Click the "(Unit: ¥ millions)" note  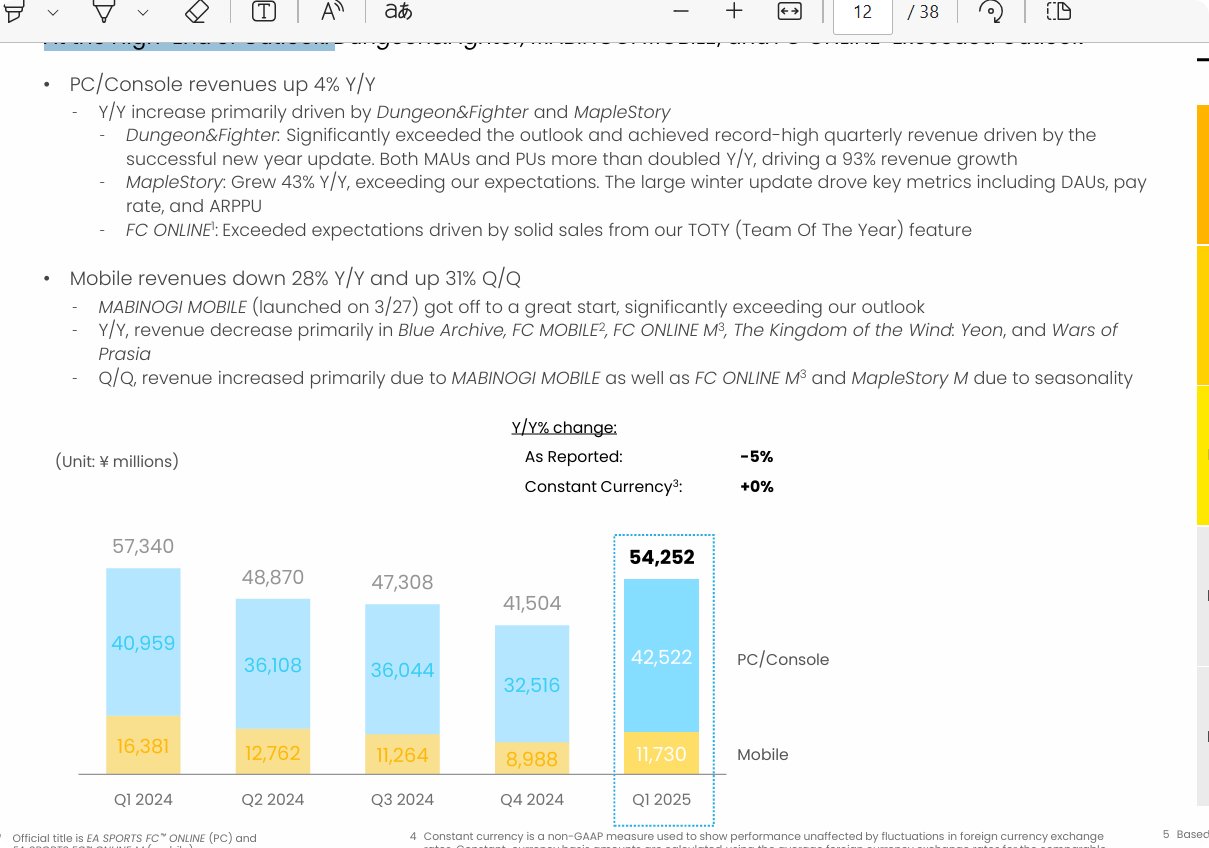click(117, 461)
